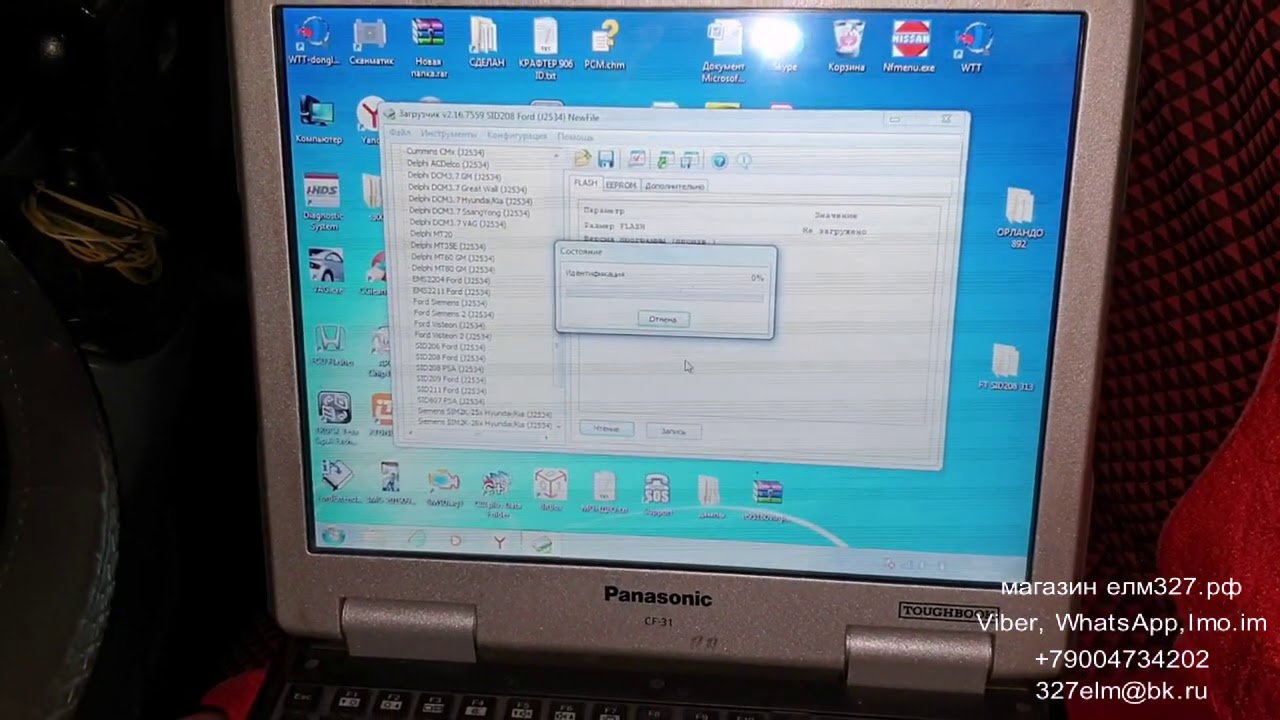
Task: Click the Не загружено value cell
Action: coord(834,231)
